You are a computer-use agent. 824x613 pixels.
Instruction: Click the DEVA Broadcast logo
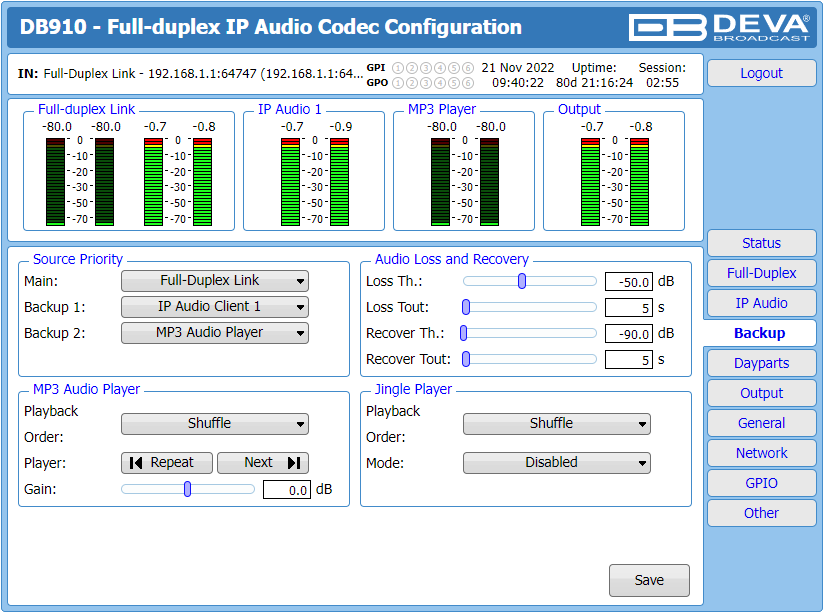point(719,27)
